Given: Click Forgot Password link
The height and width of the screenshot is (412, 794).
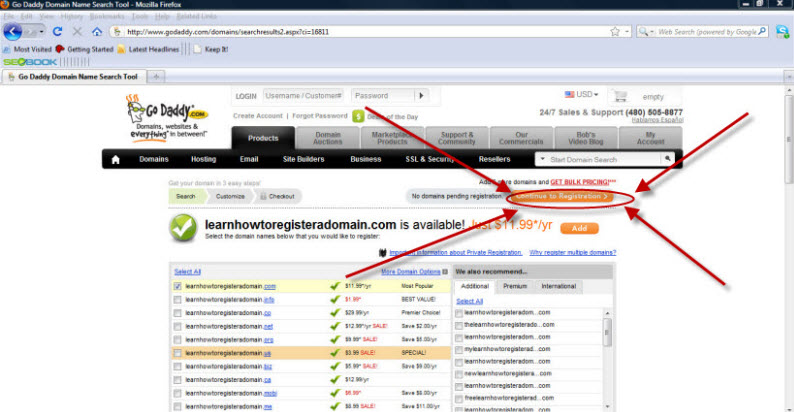Looking at the screenshot, I should (x=320, y=116).
